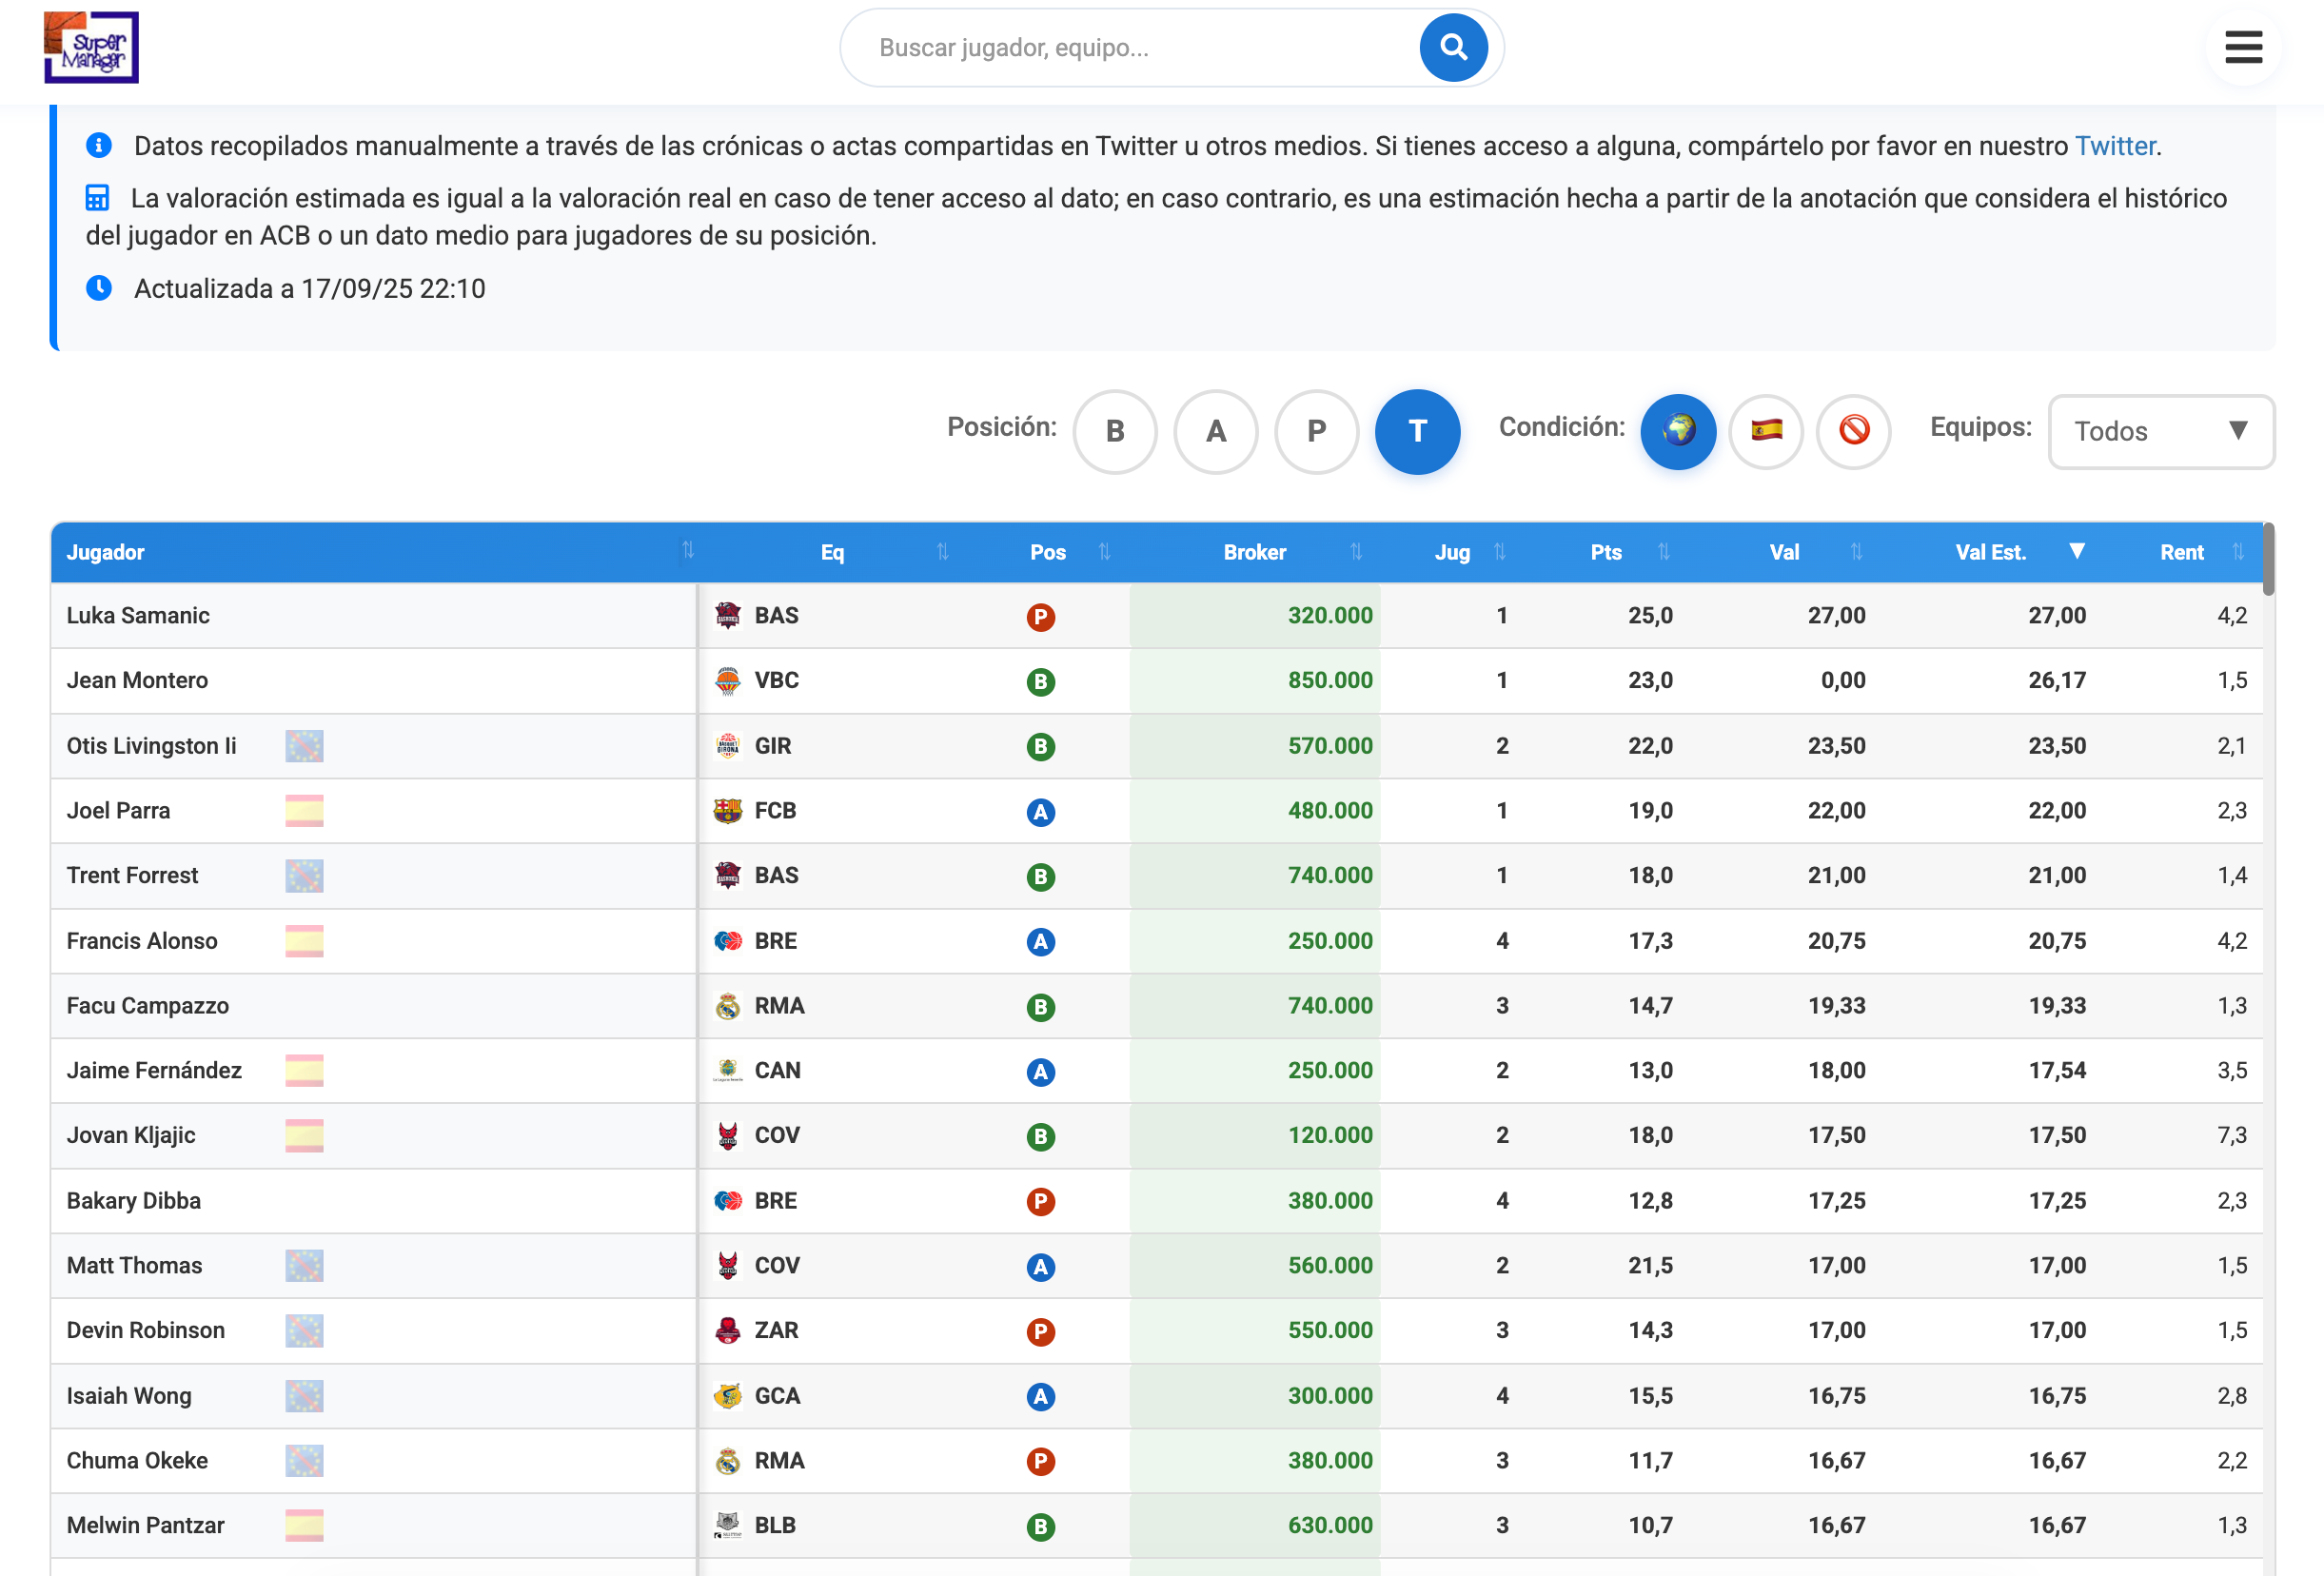
Task: Open the Equipos Todos dropdown
Action: pos(2160,431)
